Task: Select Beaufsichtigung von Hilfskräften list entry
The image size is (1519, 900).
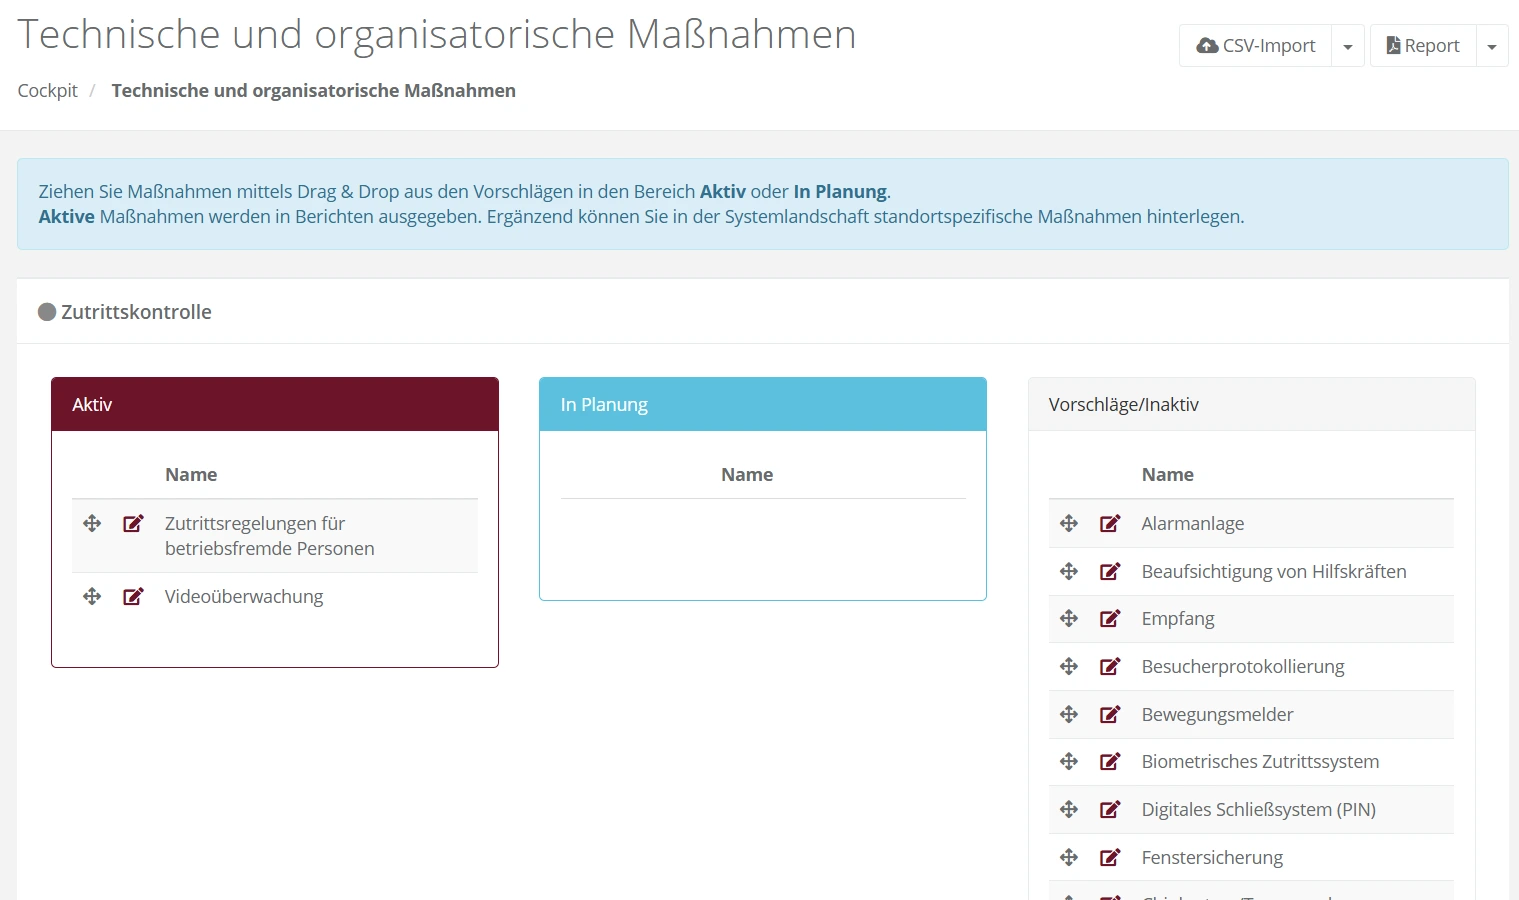Action: (x=1273, y=572)
